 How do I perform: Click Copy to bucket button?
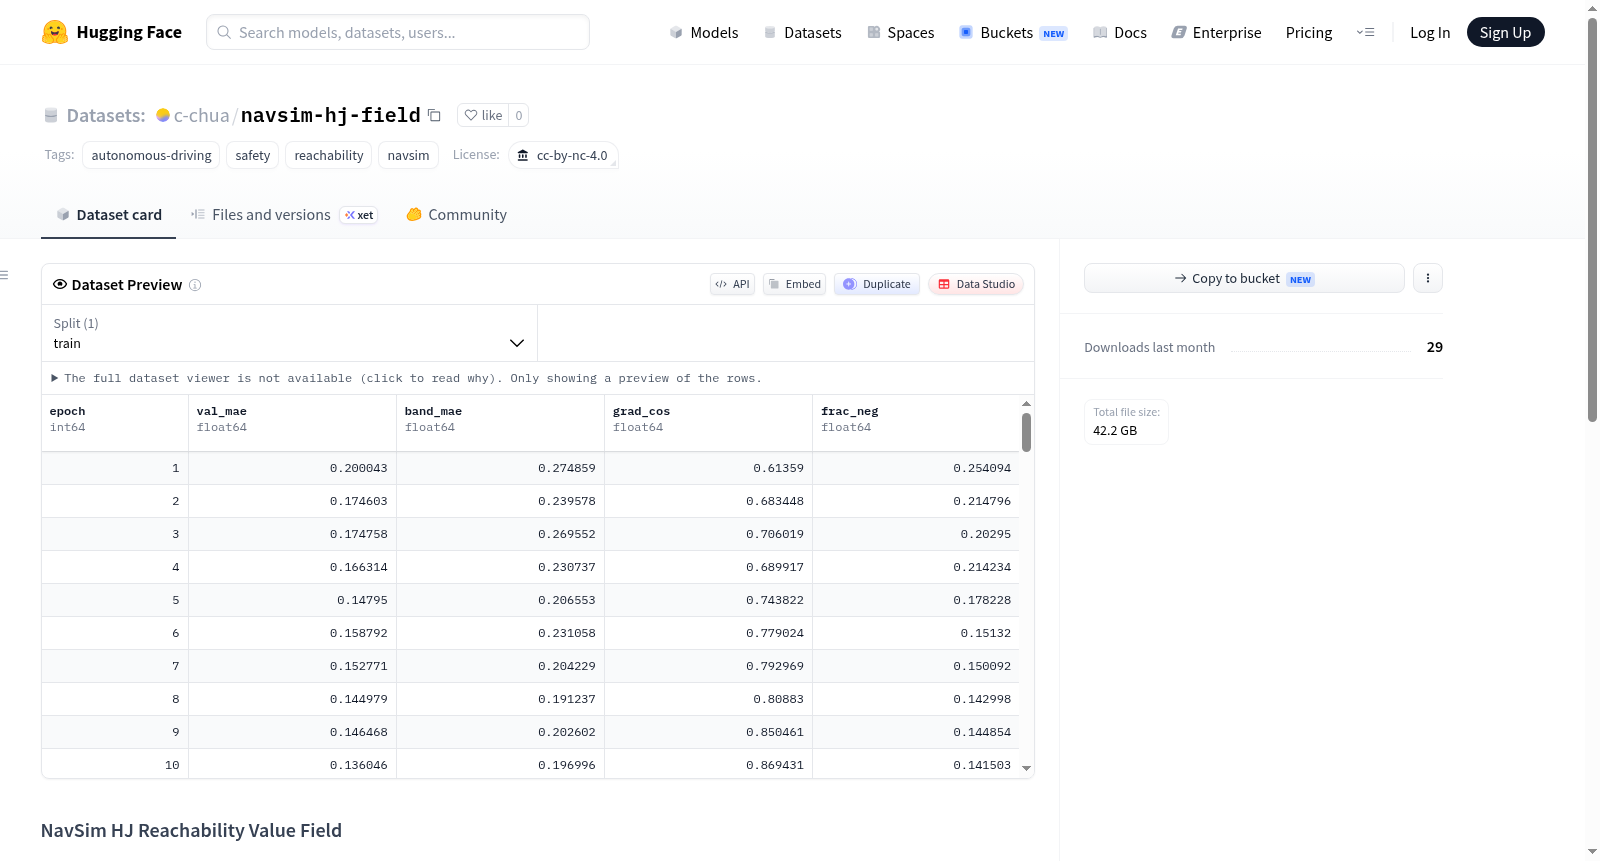[1244, 278]
